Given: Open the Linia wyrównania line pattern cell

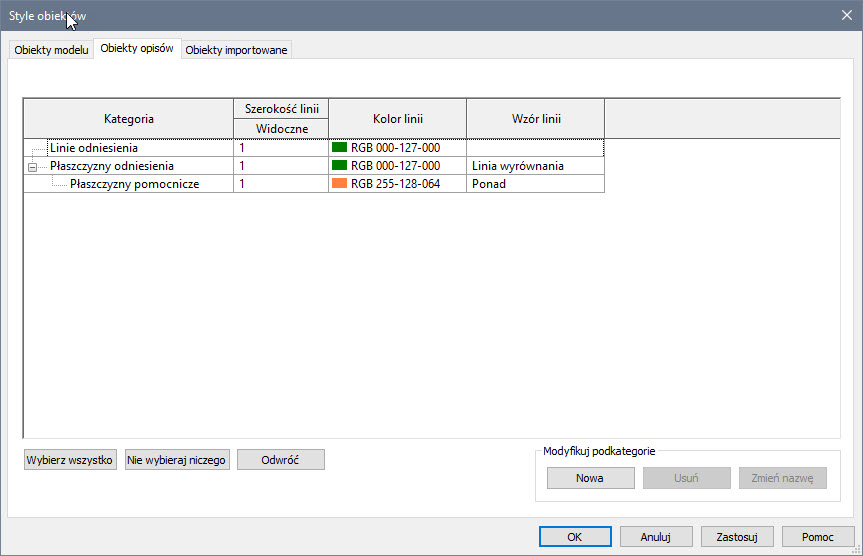Looking at the screenshot, I should tap(534, 166).
